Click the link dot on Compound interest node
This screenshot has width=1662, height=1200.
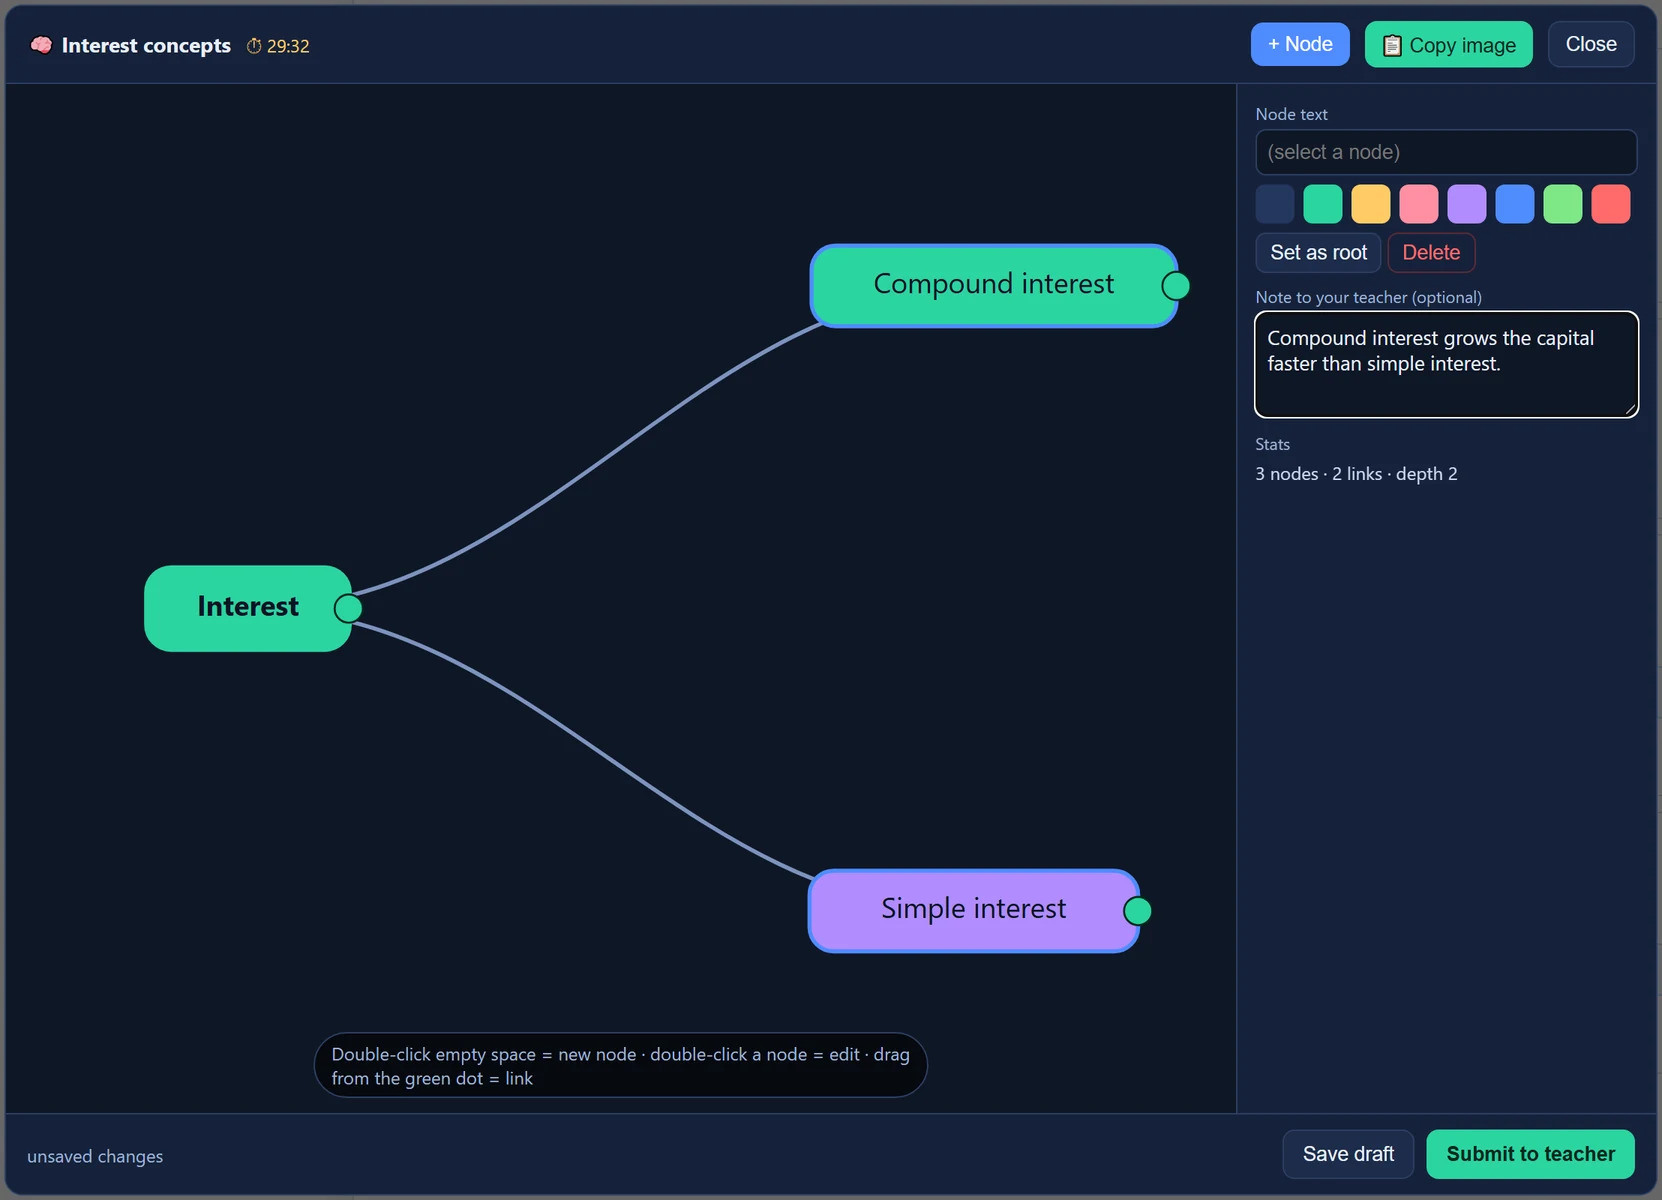(x=1176, y=286)
